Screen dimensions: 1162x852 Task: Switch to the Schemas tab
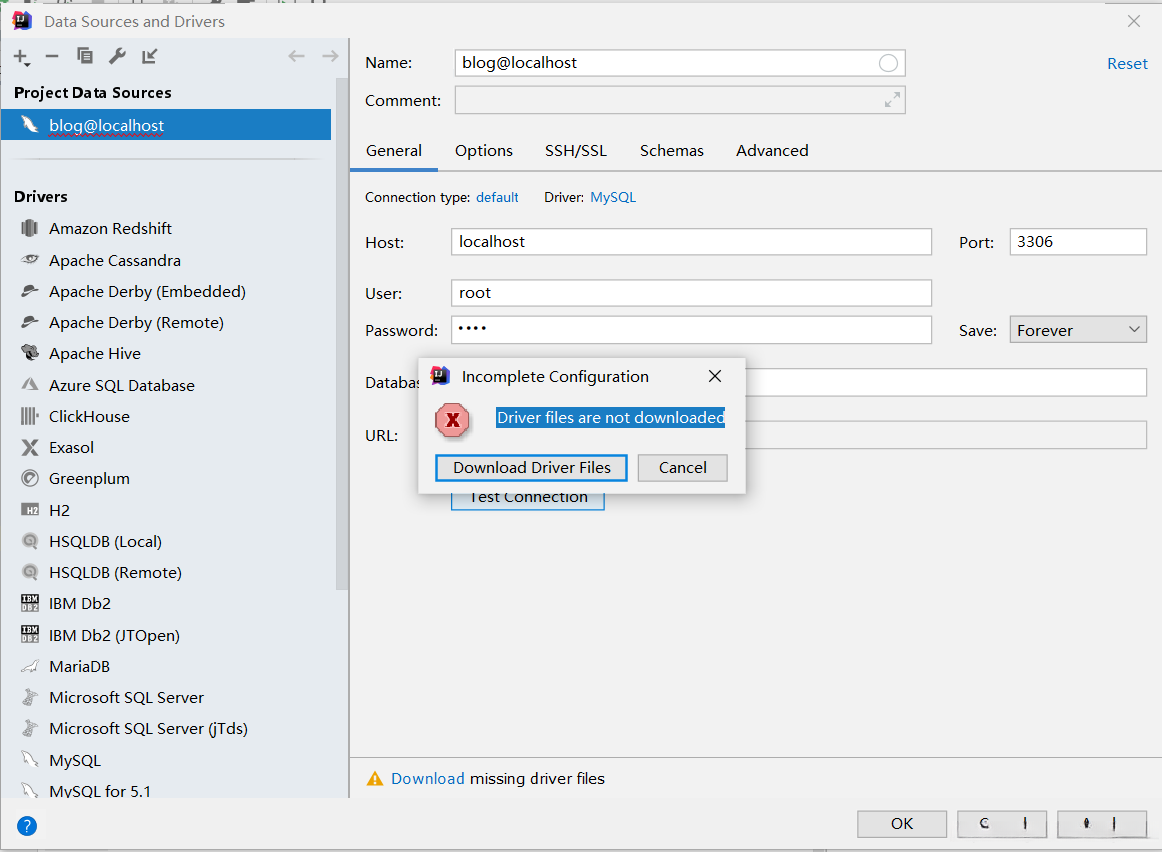[671, 151]
